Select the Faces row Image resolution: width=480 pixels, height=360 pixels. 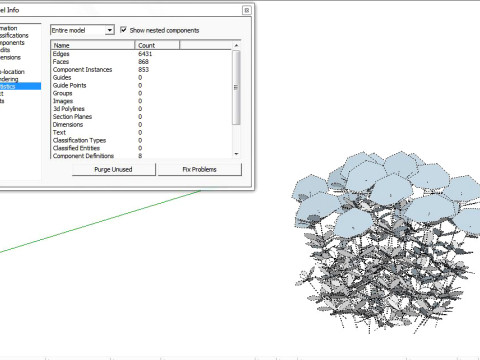pyautogui.click(x=141, y=62)
